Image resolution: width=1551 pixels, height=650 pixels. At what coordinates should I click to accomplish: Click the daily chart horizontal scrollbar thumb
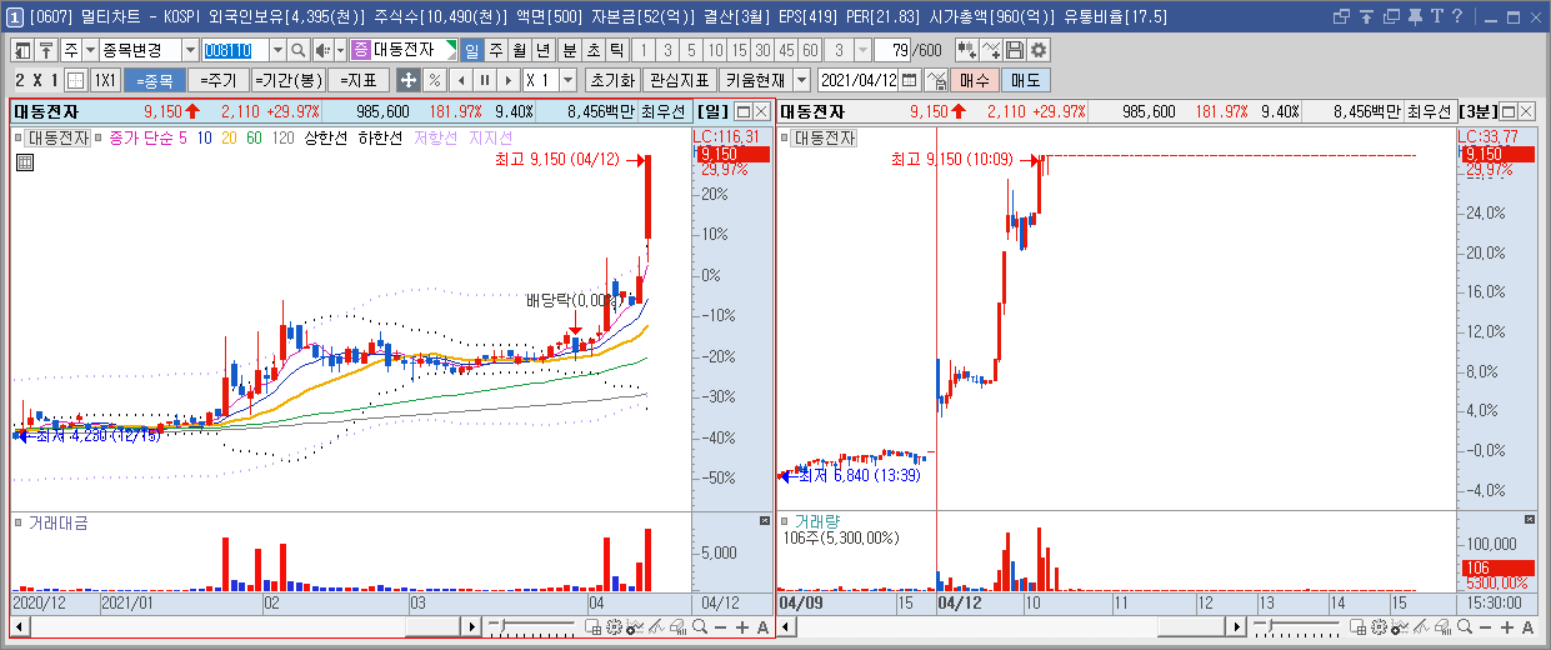[431, 627]
